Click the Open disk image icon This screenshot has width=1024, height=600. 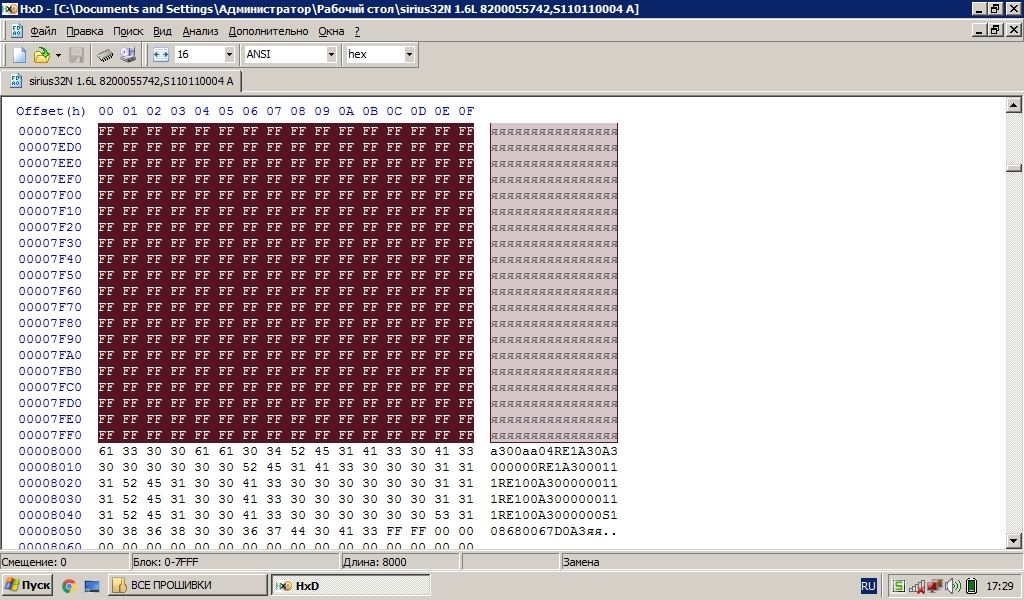(x=128, y=55)
